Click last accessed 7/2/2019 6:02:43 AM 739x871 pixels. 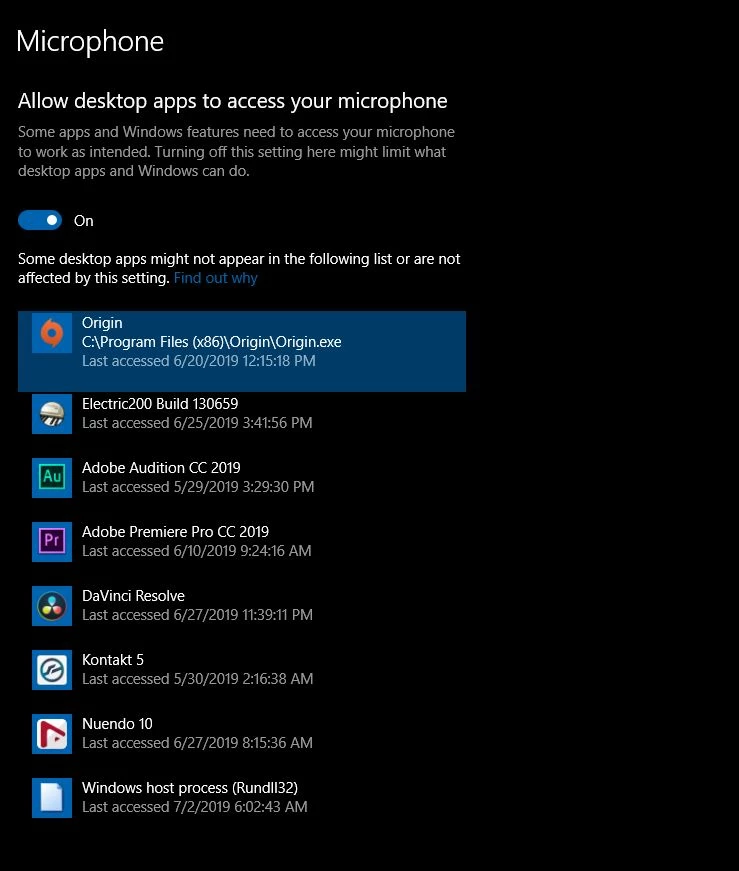pyautogui.click(x=195, y=807)
